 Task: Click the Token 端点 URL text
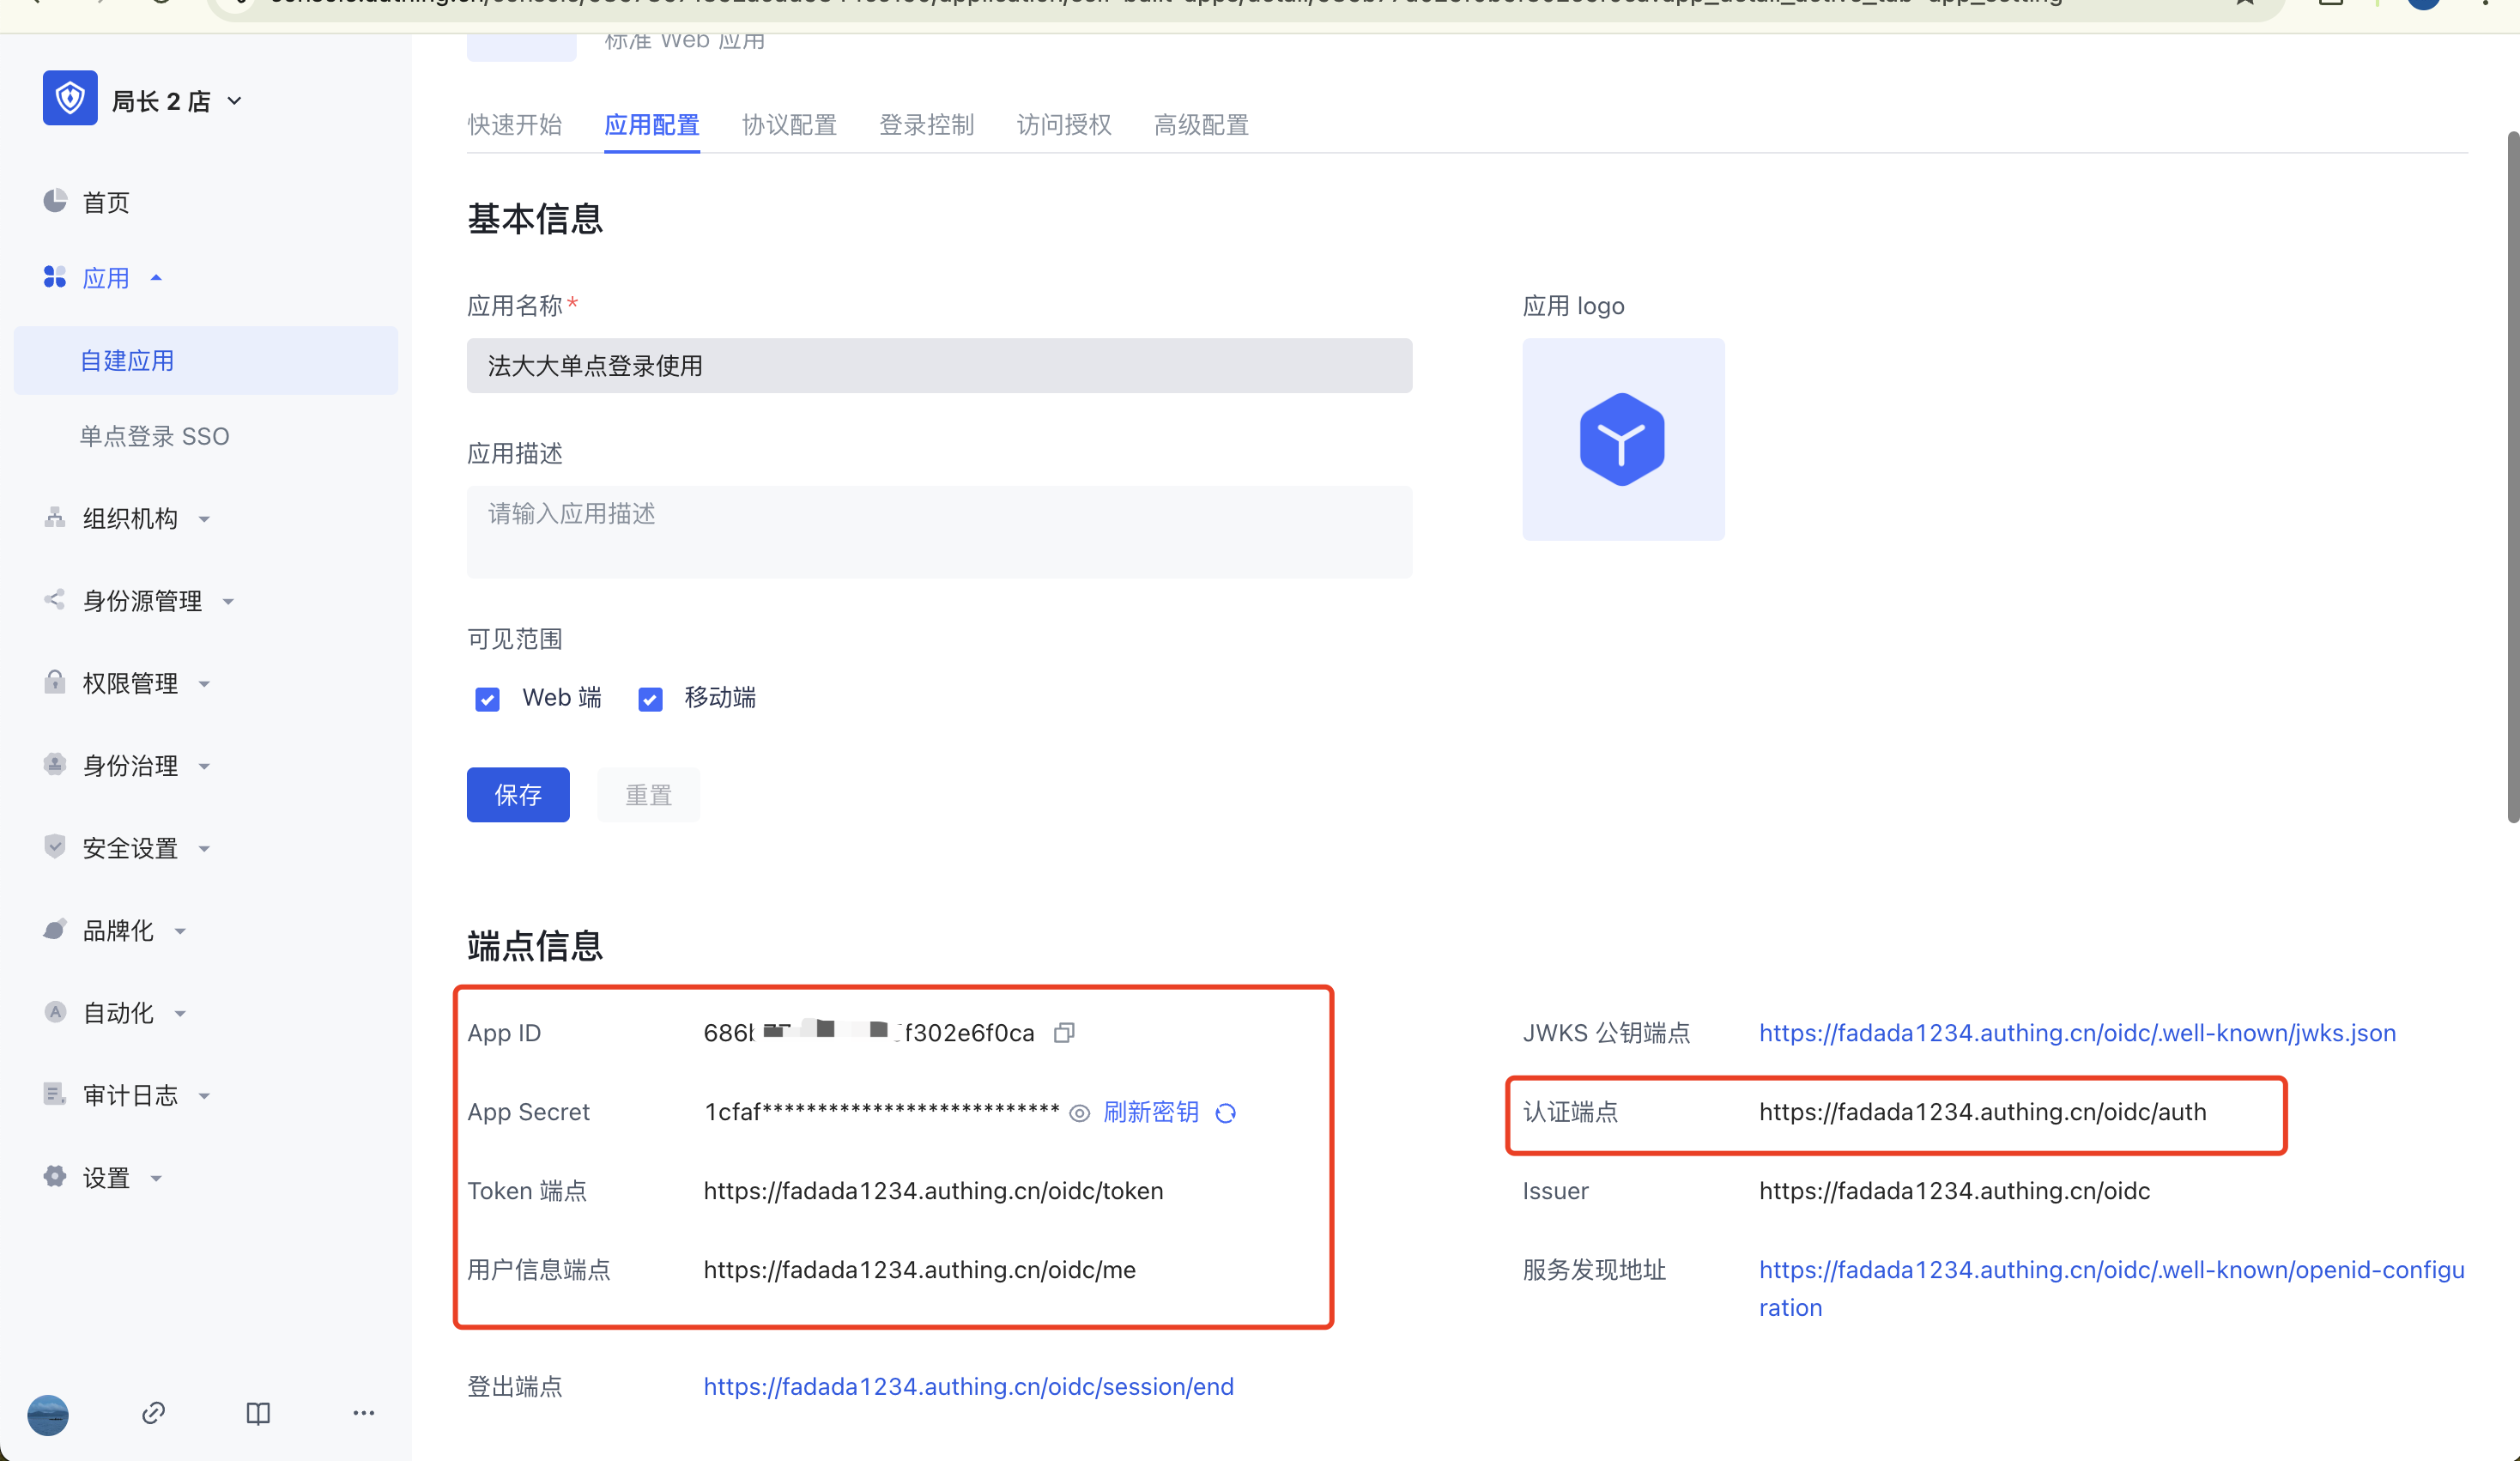[x=933, y=1190]
